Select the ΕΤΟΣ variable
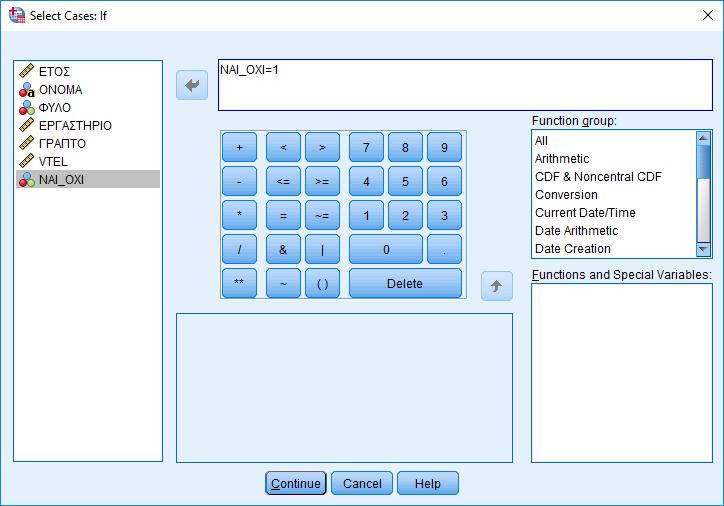724x506 pixels. tap(88, 71)
